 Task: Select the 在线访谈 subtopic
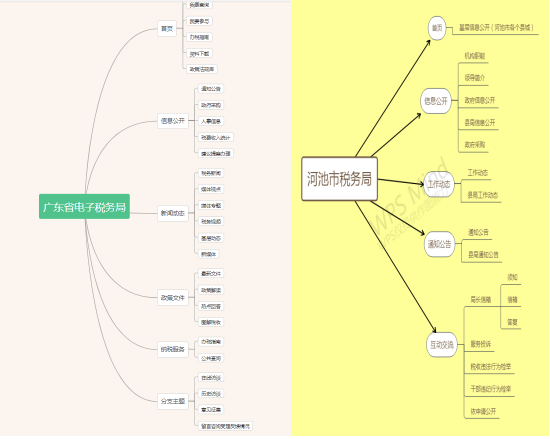(211, 378)
